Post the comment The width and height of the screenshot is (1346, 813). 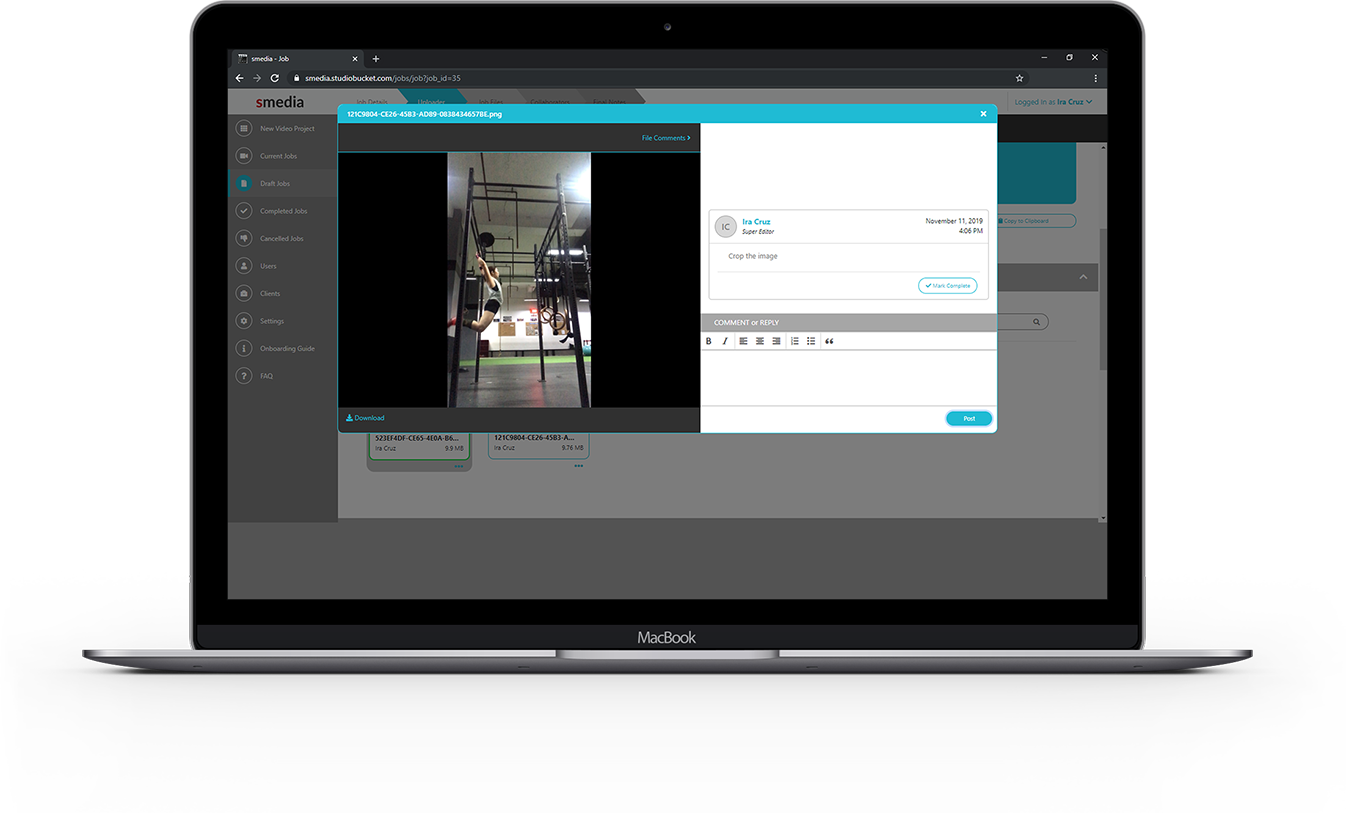coord(969,419)
